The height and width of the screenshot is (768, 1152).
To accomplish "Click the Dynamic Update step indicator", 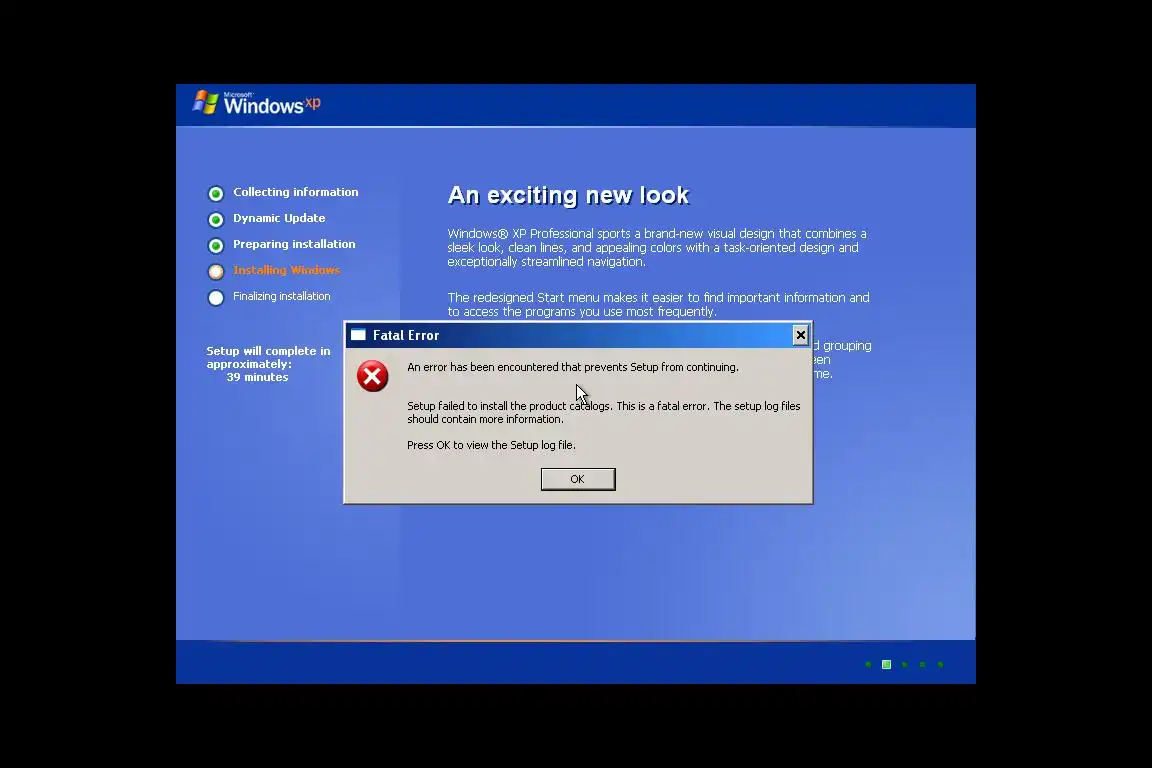I will pos(216,220).
